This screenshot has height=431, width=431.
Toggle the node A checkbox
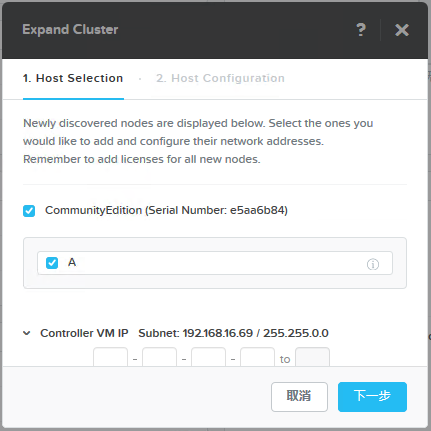tap(52, 263)
